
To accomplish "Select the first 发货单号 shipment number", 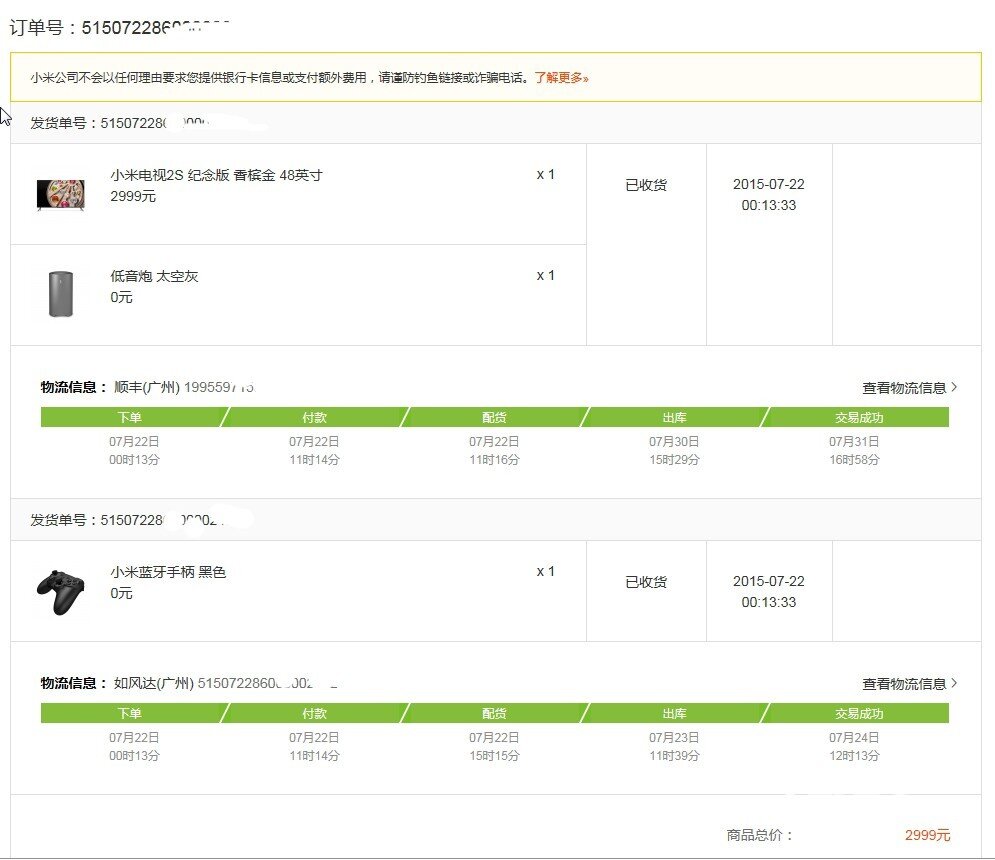I will point(155,122).
